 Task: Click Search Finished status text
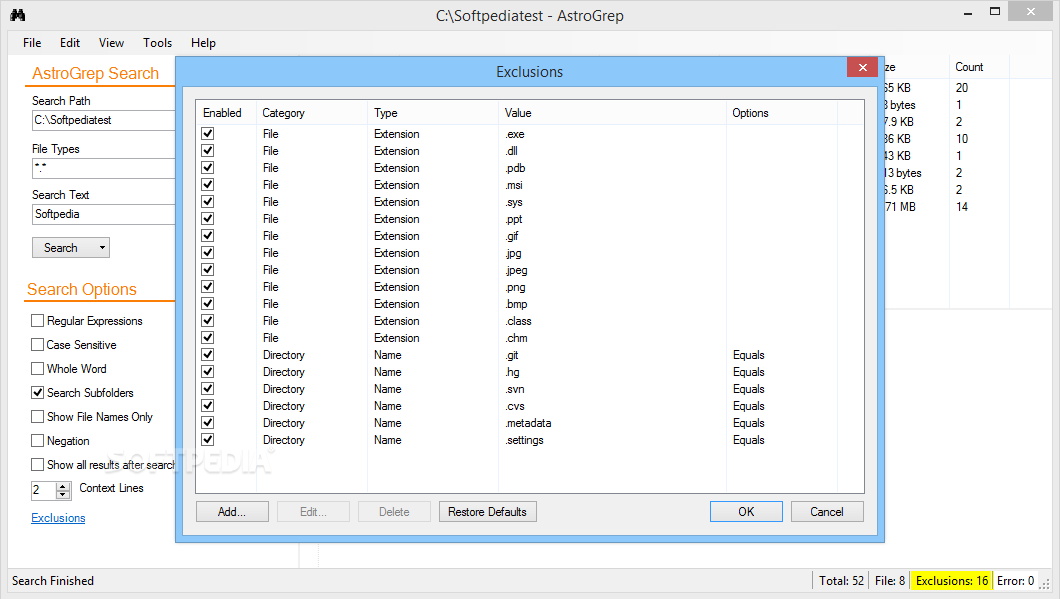[53, 581]
